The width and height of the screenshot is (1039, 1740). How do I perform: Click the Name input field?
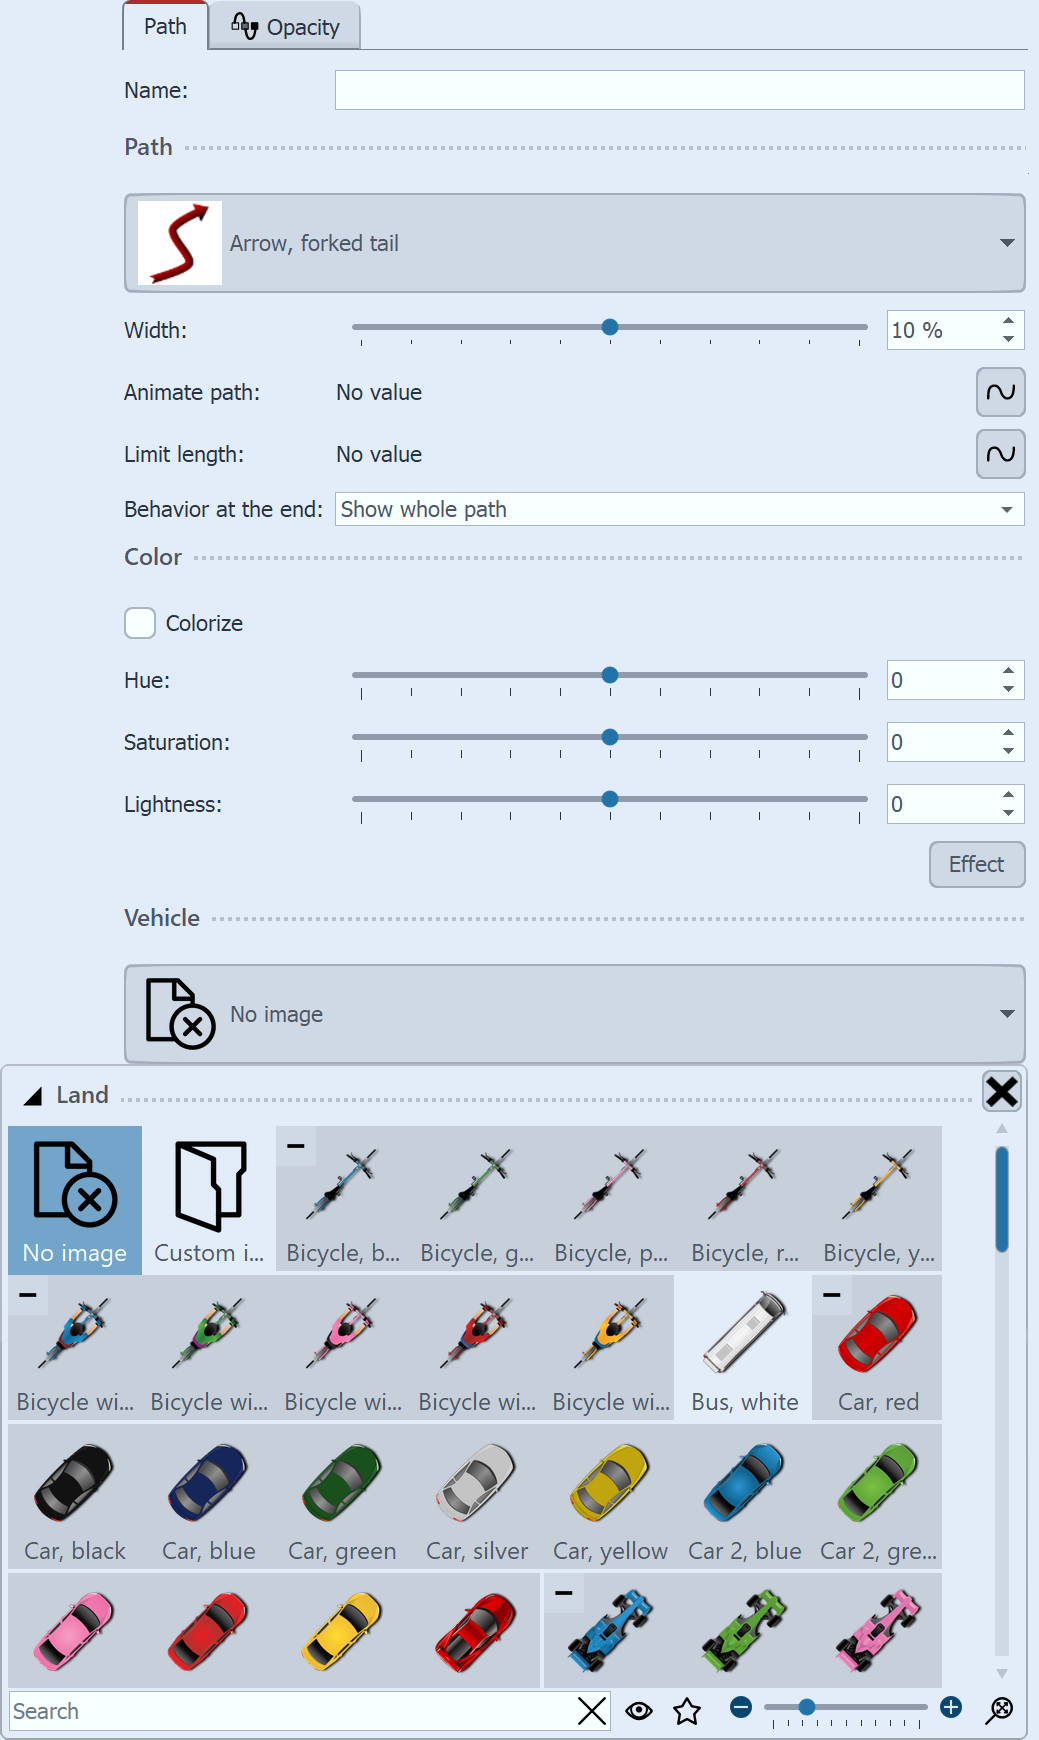pyautogui.click(x=680, y=90)
